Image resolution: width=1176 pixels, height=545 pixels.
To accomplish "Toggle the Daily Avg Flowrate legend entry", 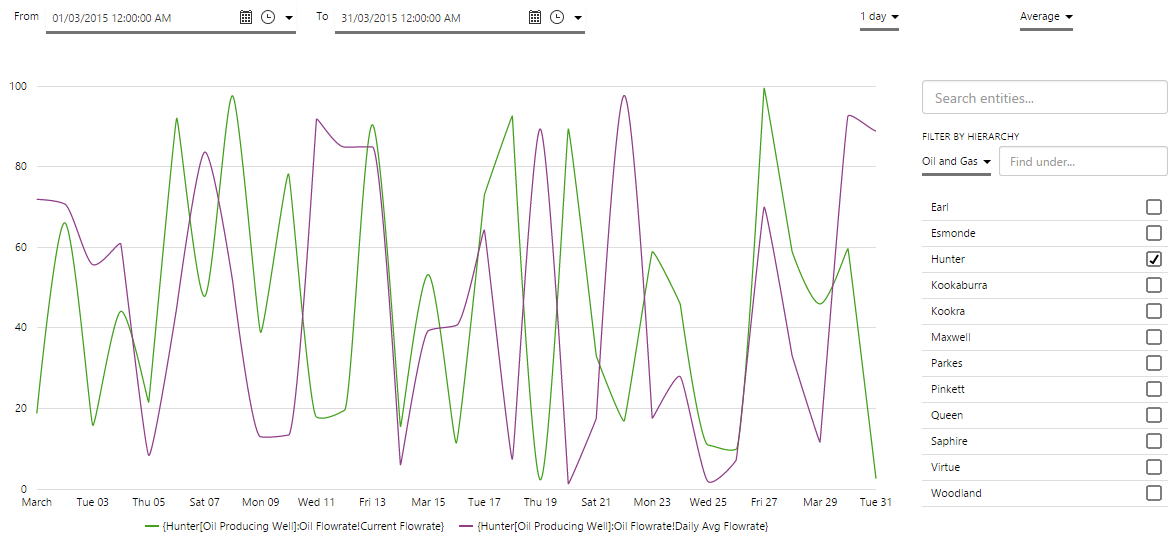I will pyautogui.click(x=613, y=526).
